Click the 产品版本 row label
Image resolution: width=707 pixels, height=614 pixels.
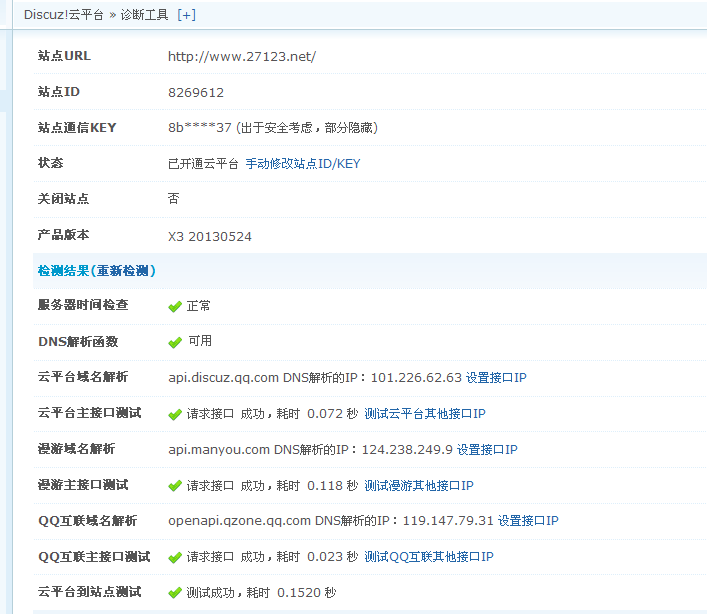coord(64,235)
